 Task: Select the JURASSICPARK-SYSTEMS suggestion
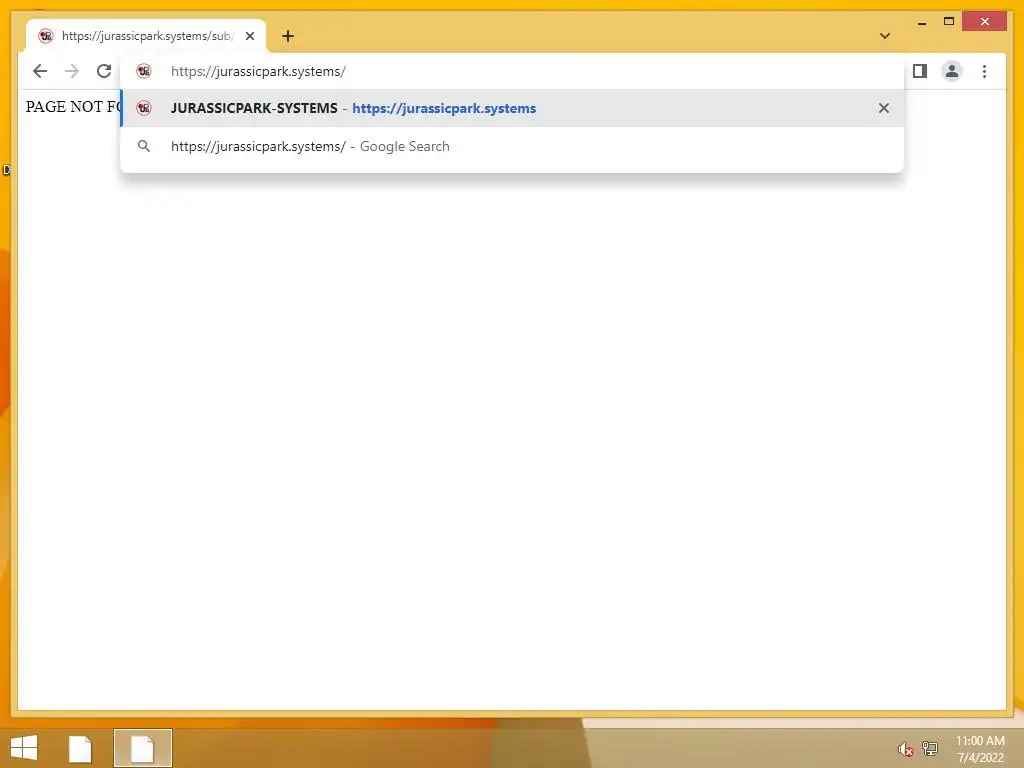(x=512, y=108)
